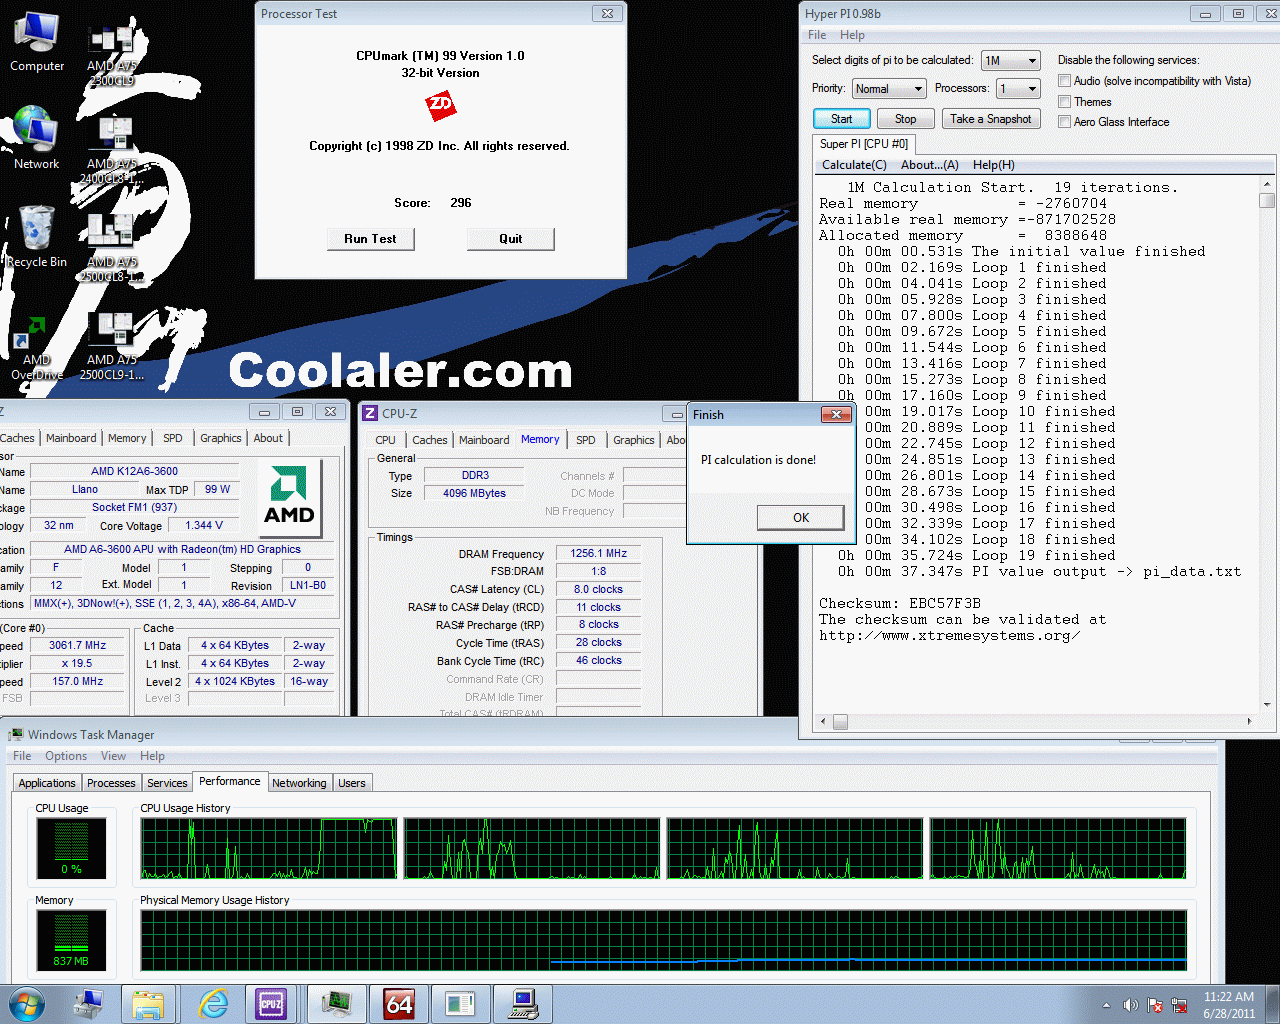Image resolution: width=1280 pixels, height=1024 pixels.
Task: Switch to CPU-Z in the taskbar
Action: (271, 1004)
